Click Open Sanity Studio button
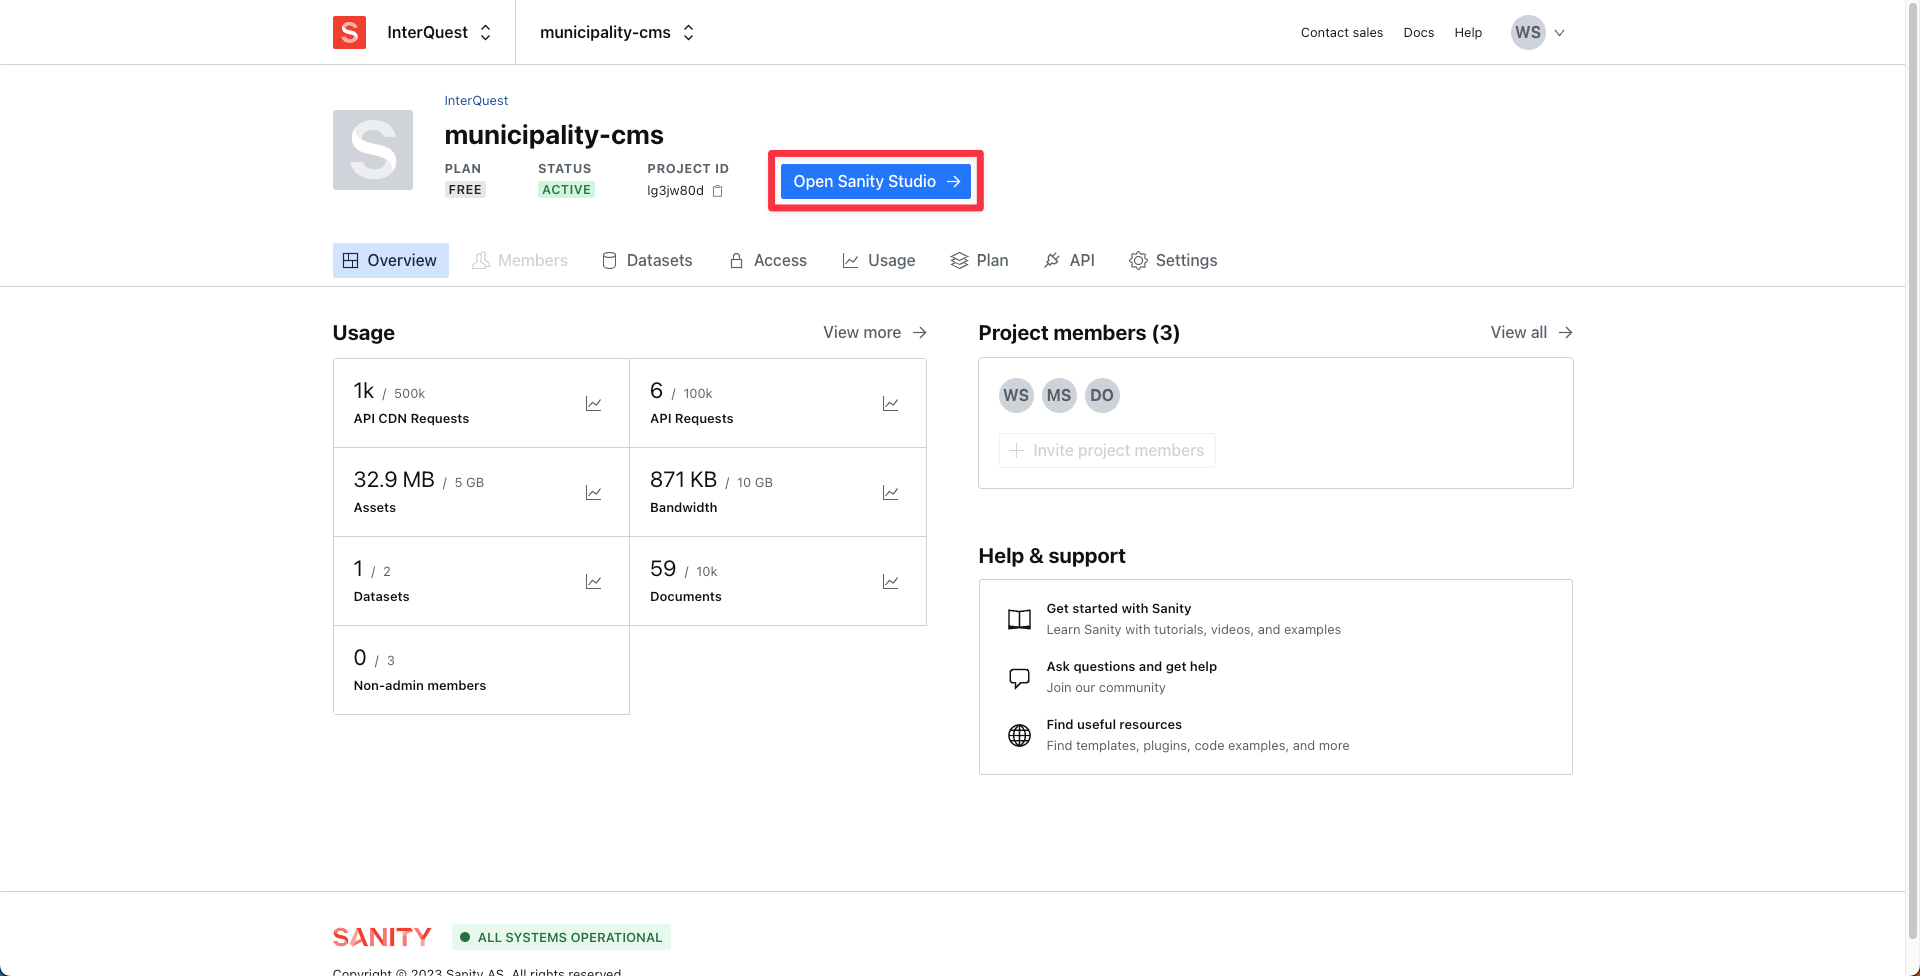 click(875, 181)
